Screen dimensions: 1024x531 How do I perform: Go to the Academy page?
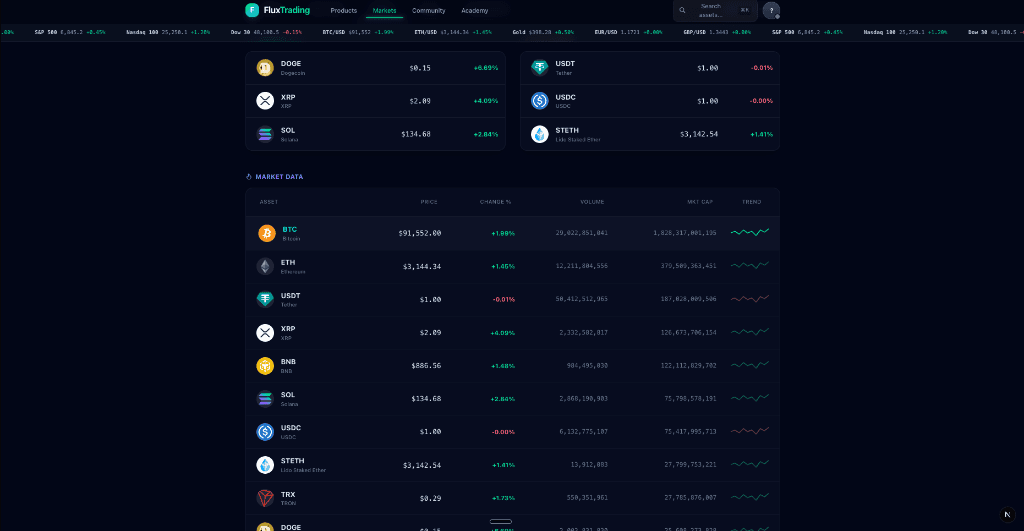pos(475,11)
